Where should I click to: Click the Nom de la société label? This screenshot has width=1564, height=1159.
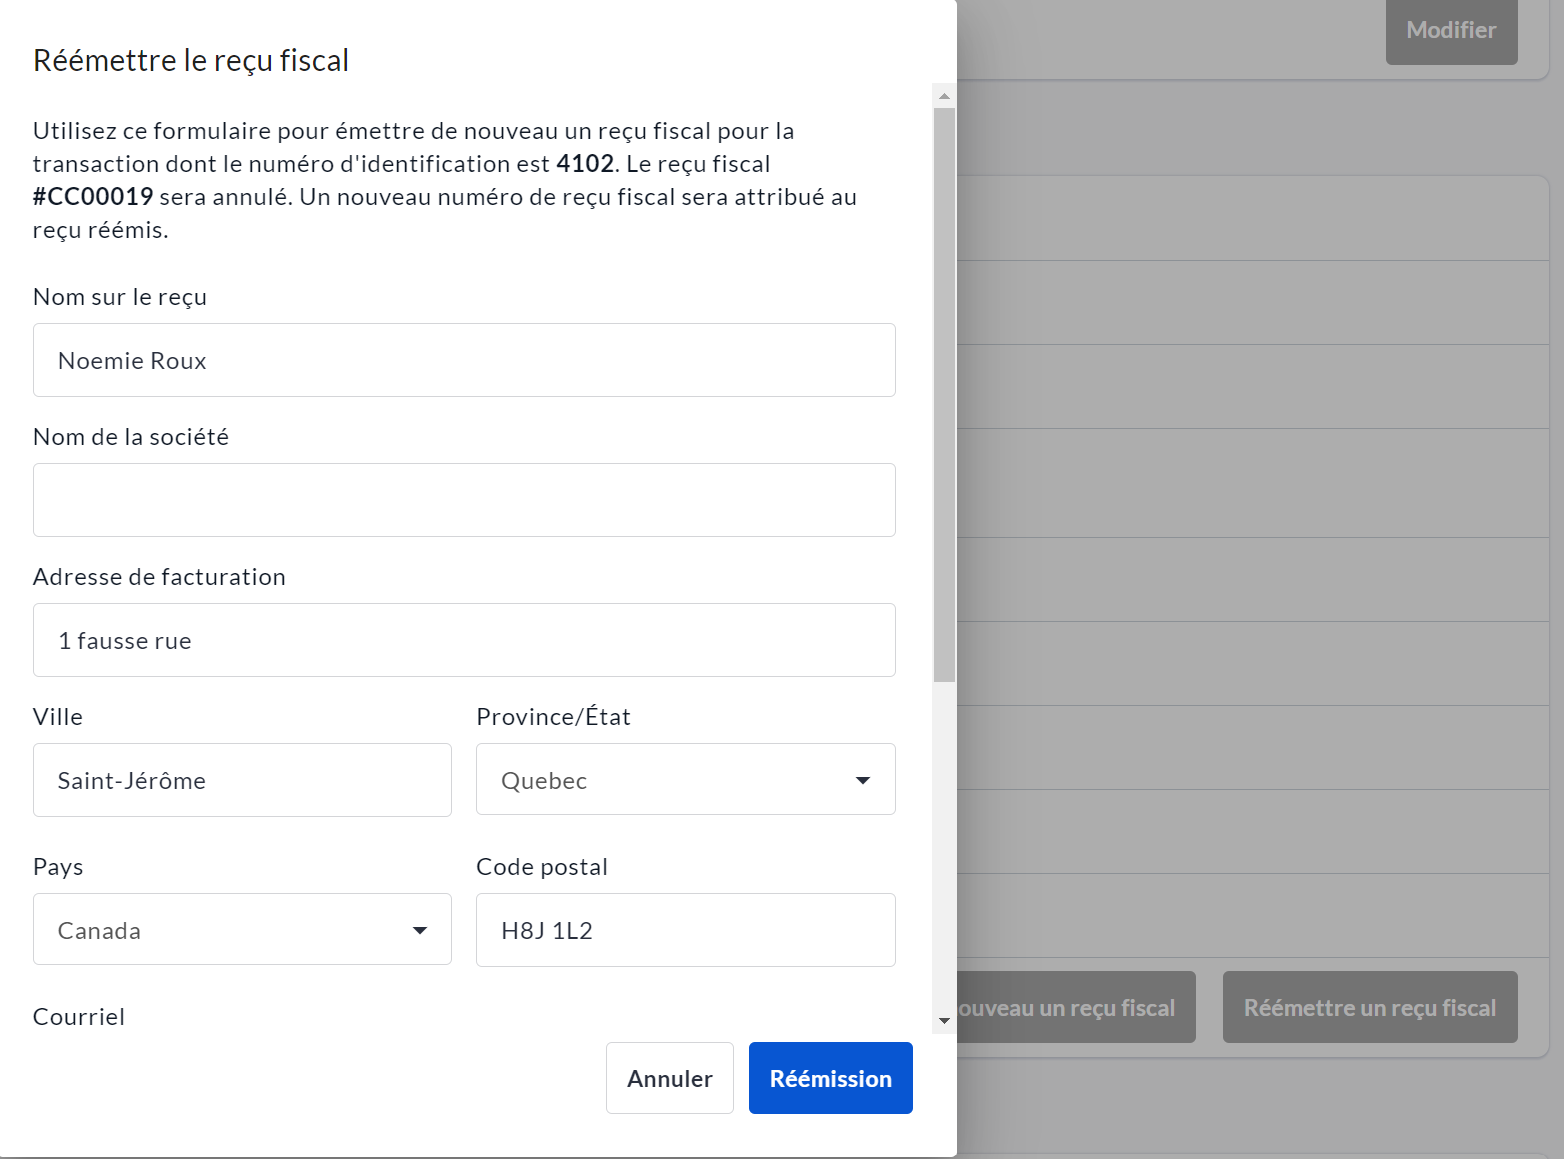tap(131, 437)
